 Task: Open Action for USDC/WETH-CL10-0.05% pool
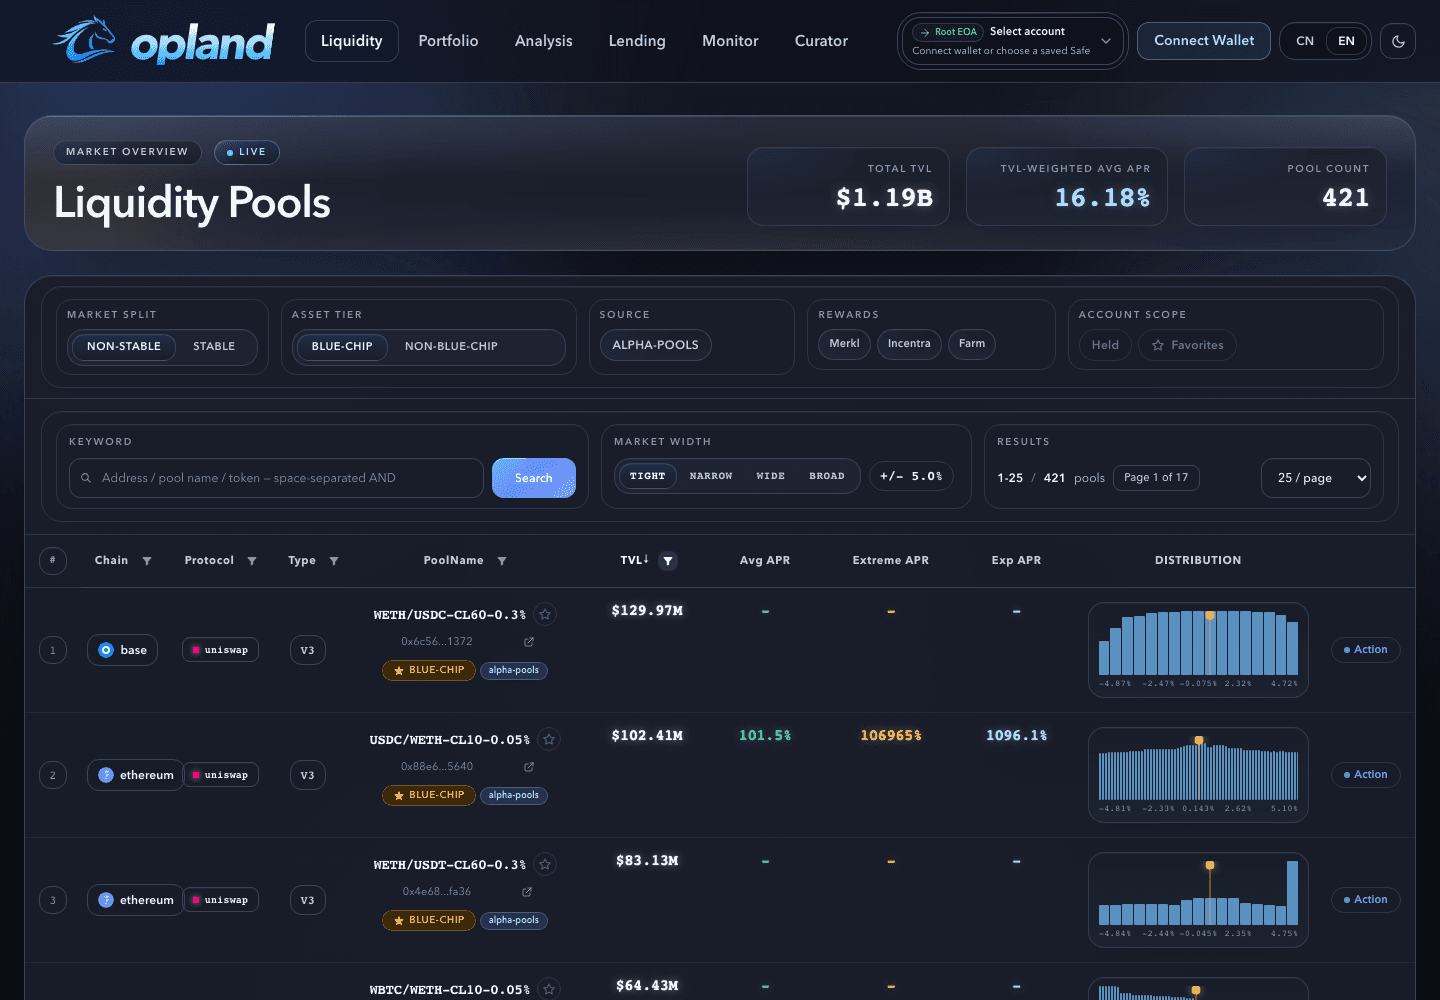tap(1366, 775)
